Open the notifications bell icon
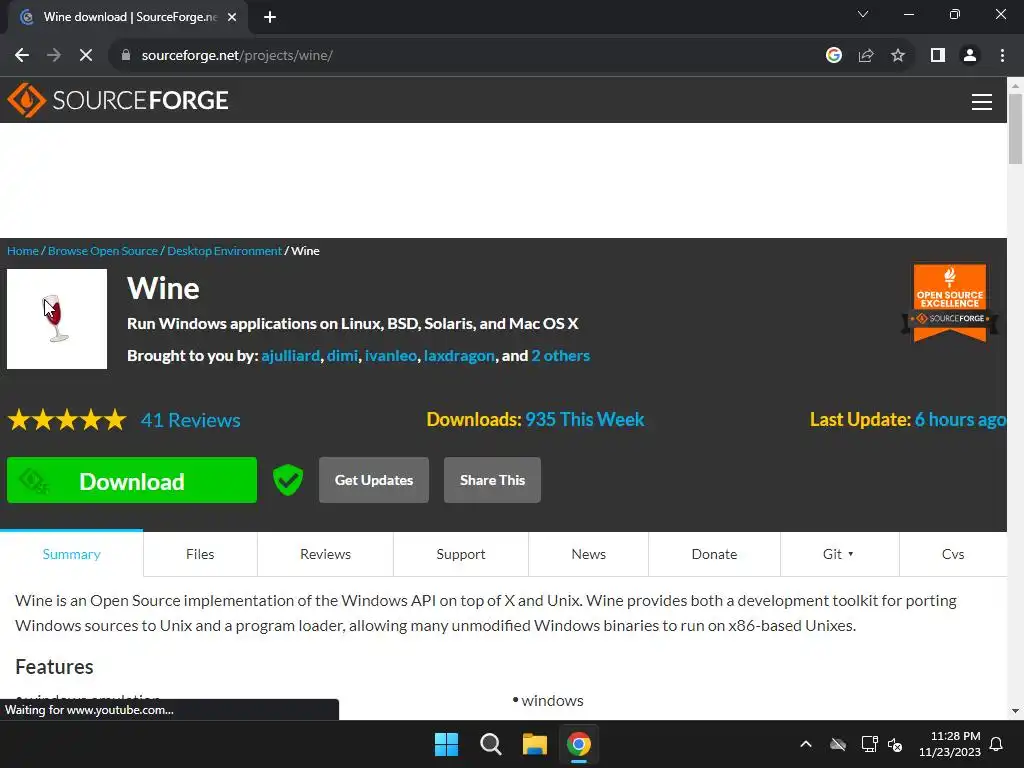 [997, 744]
